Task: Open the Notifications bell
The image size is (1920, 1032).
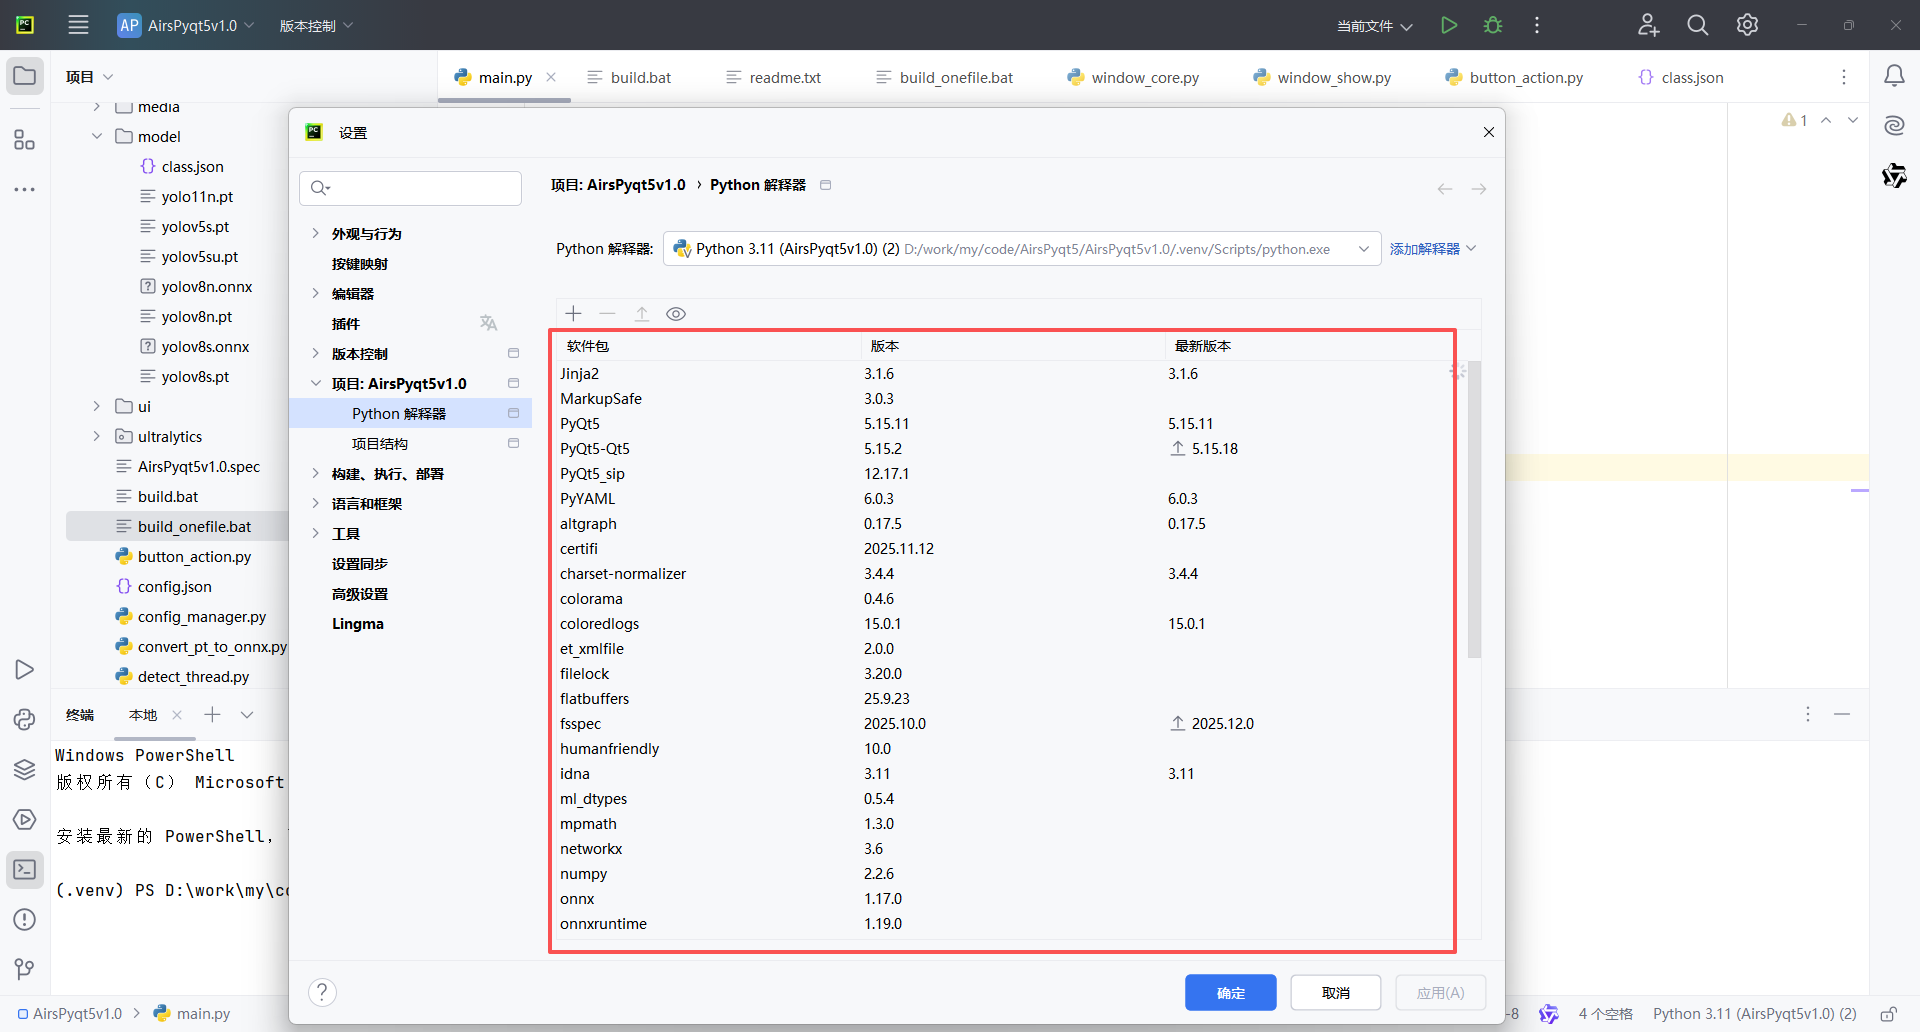Action: pyautogui.click(x=1894, y=76)
